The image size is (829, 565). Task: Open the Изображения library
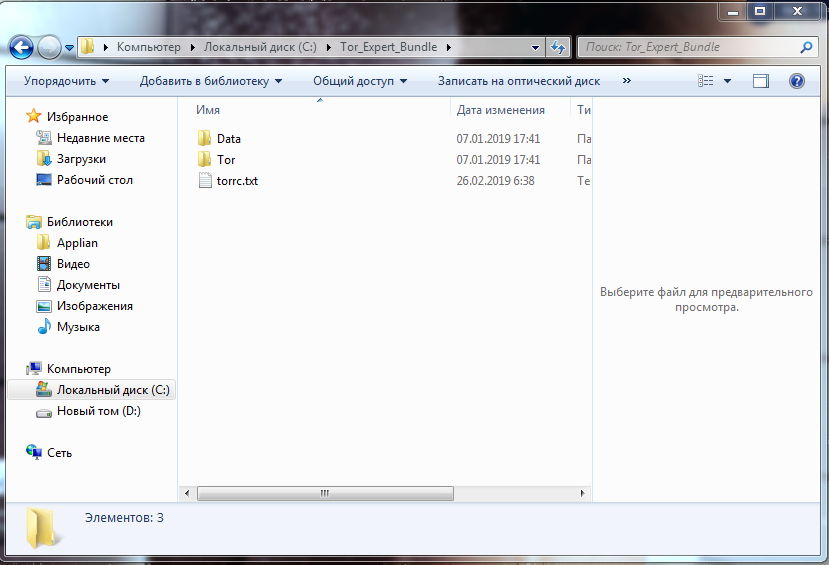(95, 306)
